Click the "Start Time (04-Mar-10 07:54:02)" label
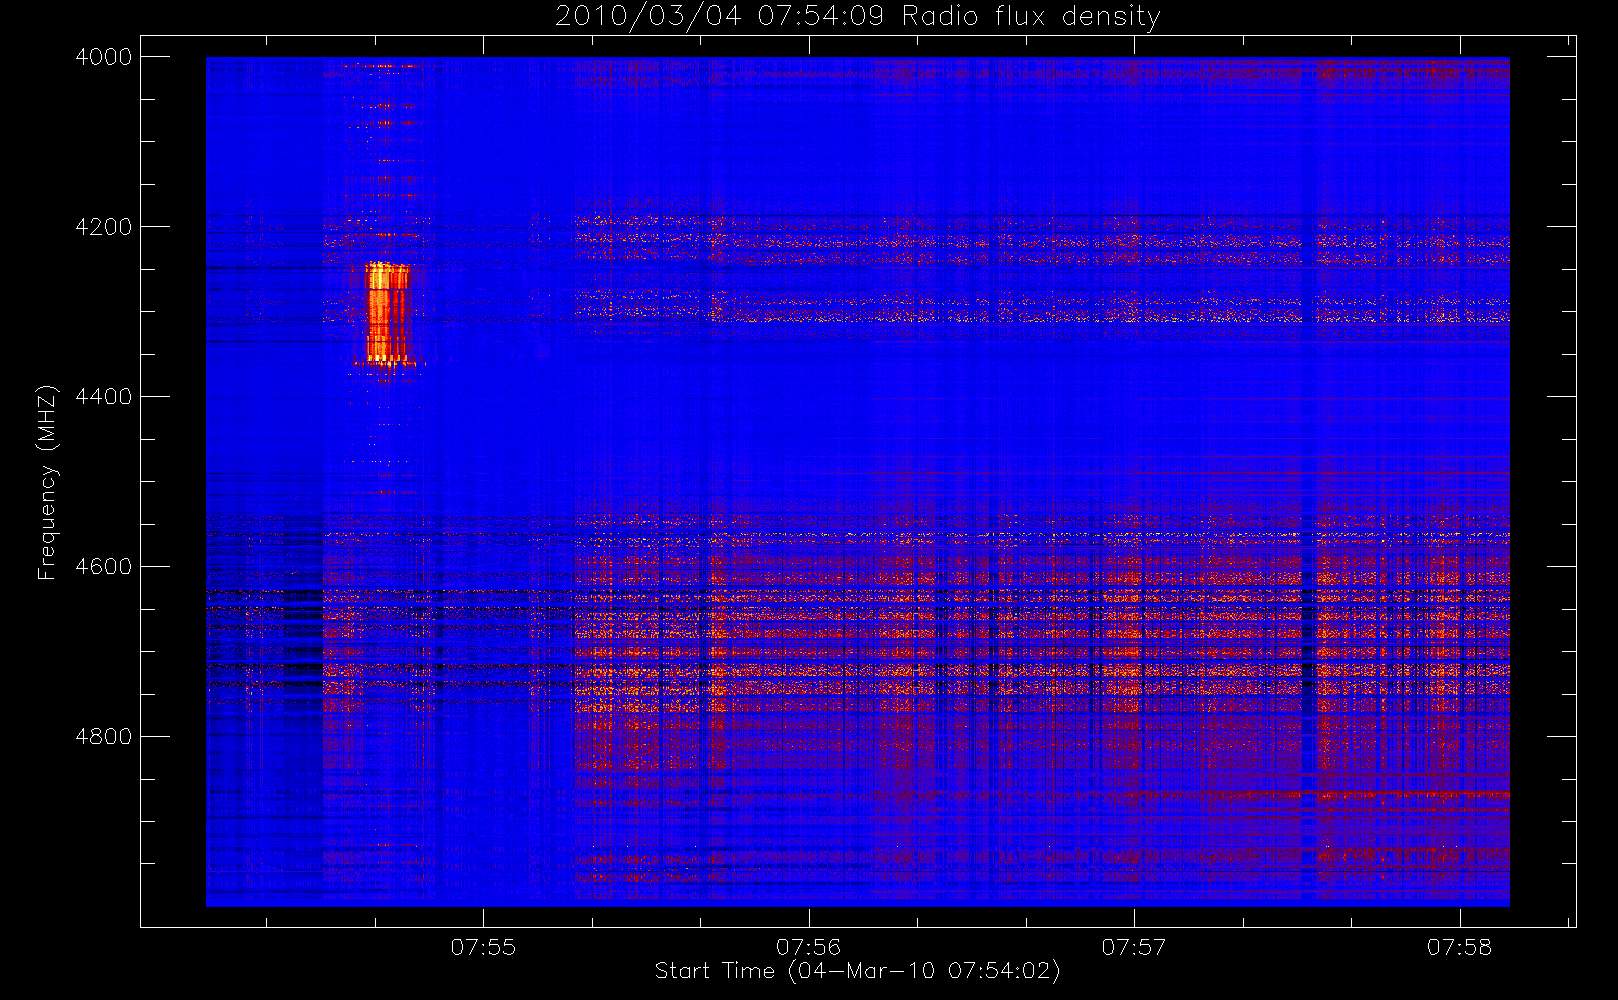The image size is (1618, 1000). coord(858,971)
